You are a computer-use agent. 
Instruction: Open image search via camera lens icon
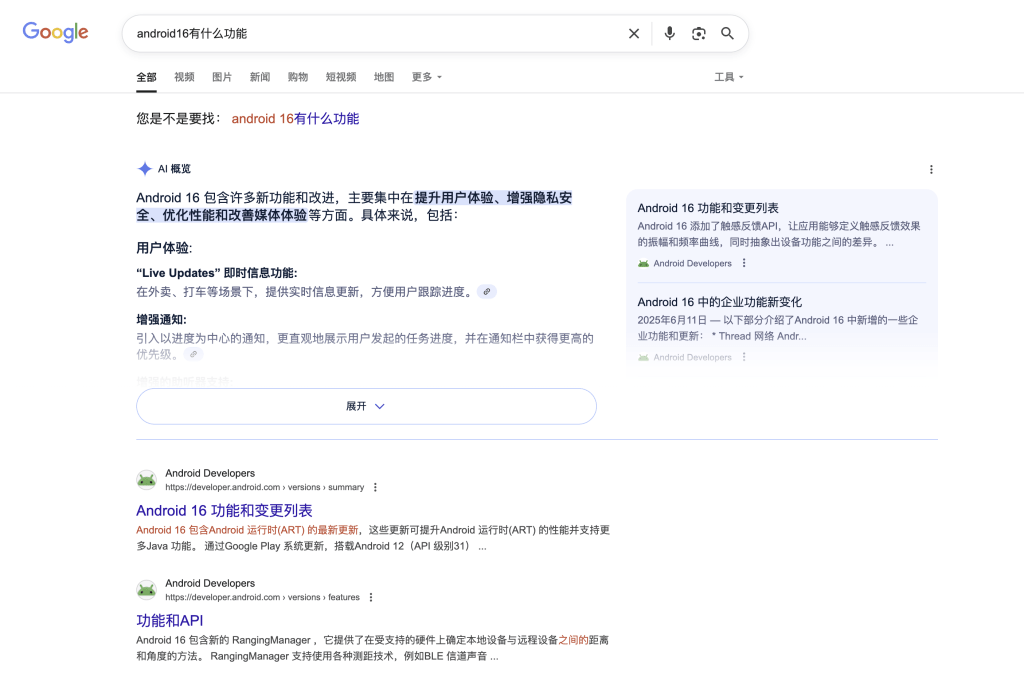[699, 33]
